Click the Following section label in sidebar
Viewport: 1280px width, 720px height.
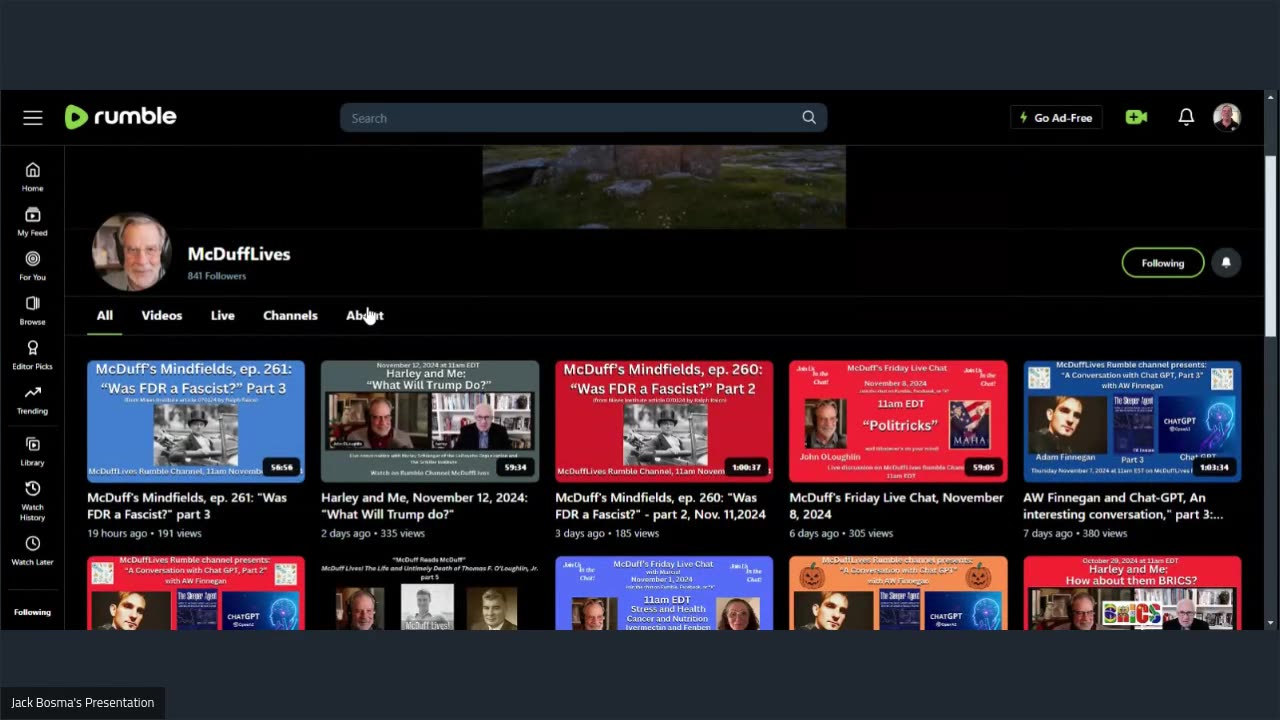32,612
